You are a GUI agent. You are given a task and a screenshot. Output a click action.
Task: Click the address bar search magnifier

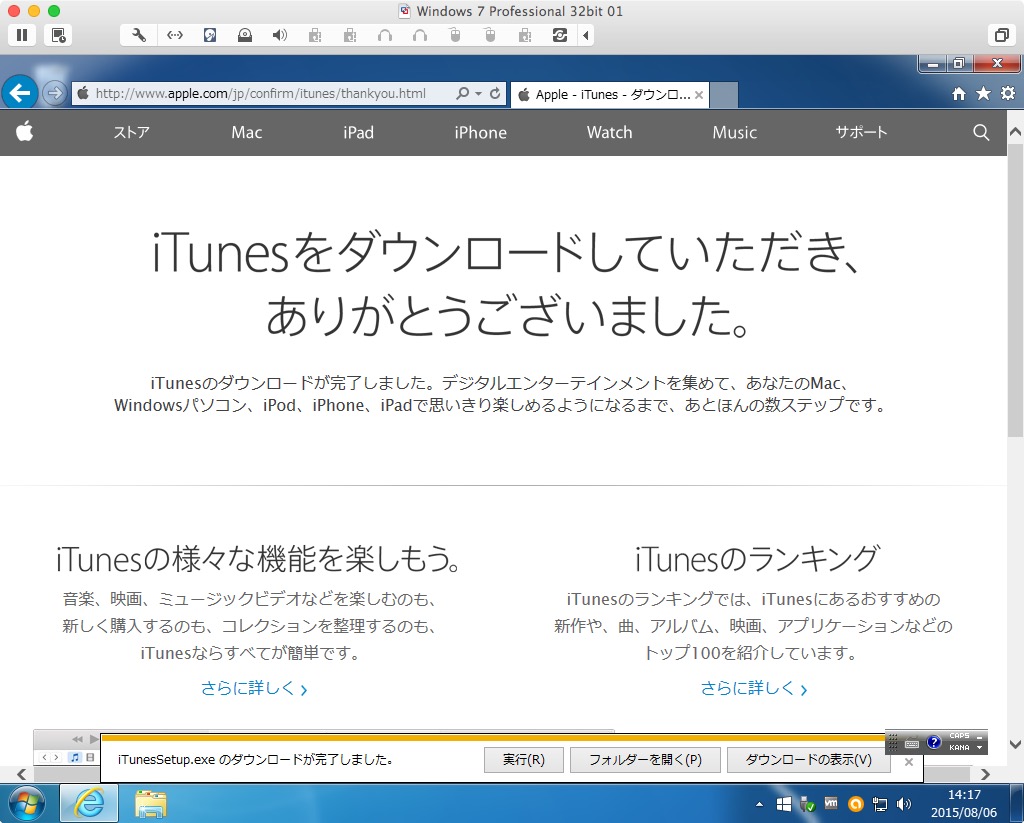pyautogui.click(x=462, y=93)
